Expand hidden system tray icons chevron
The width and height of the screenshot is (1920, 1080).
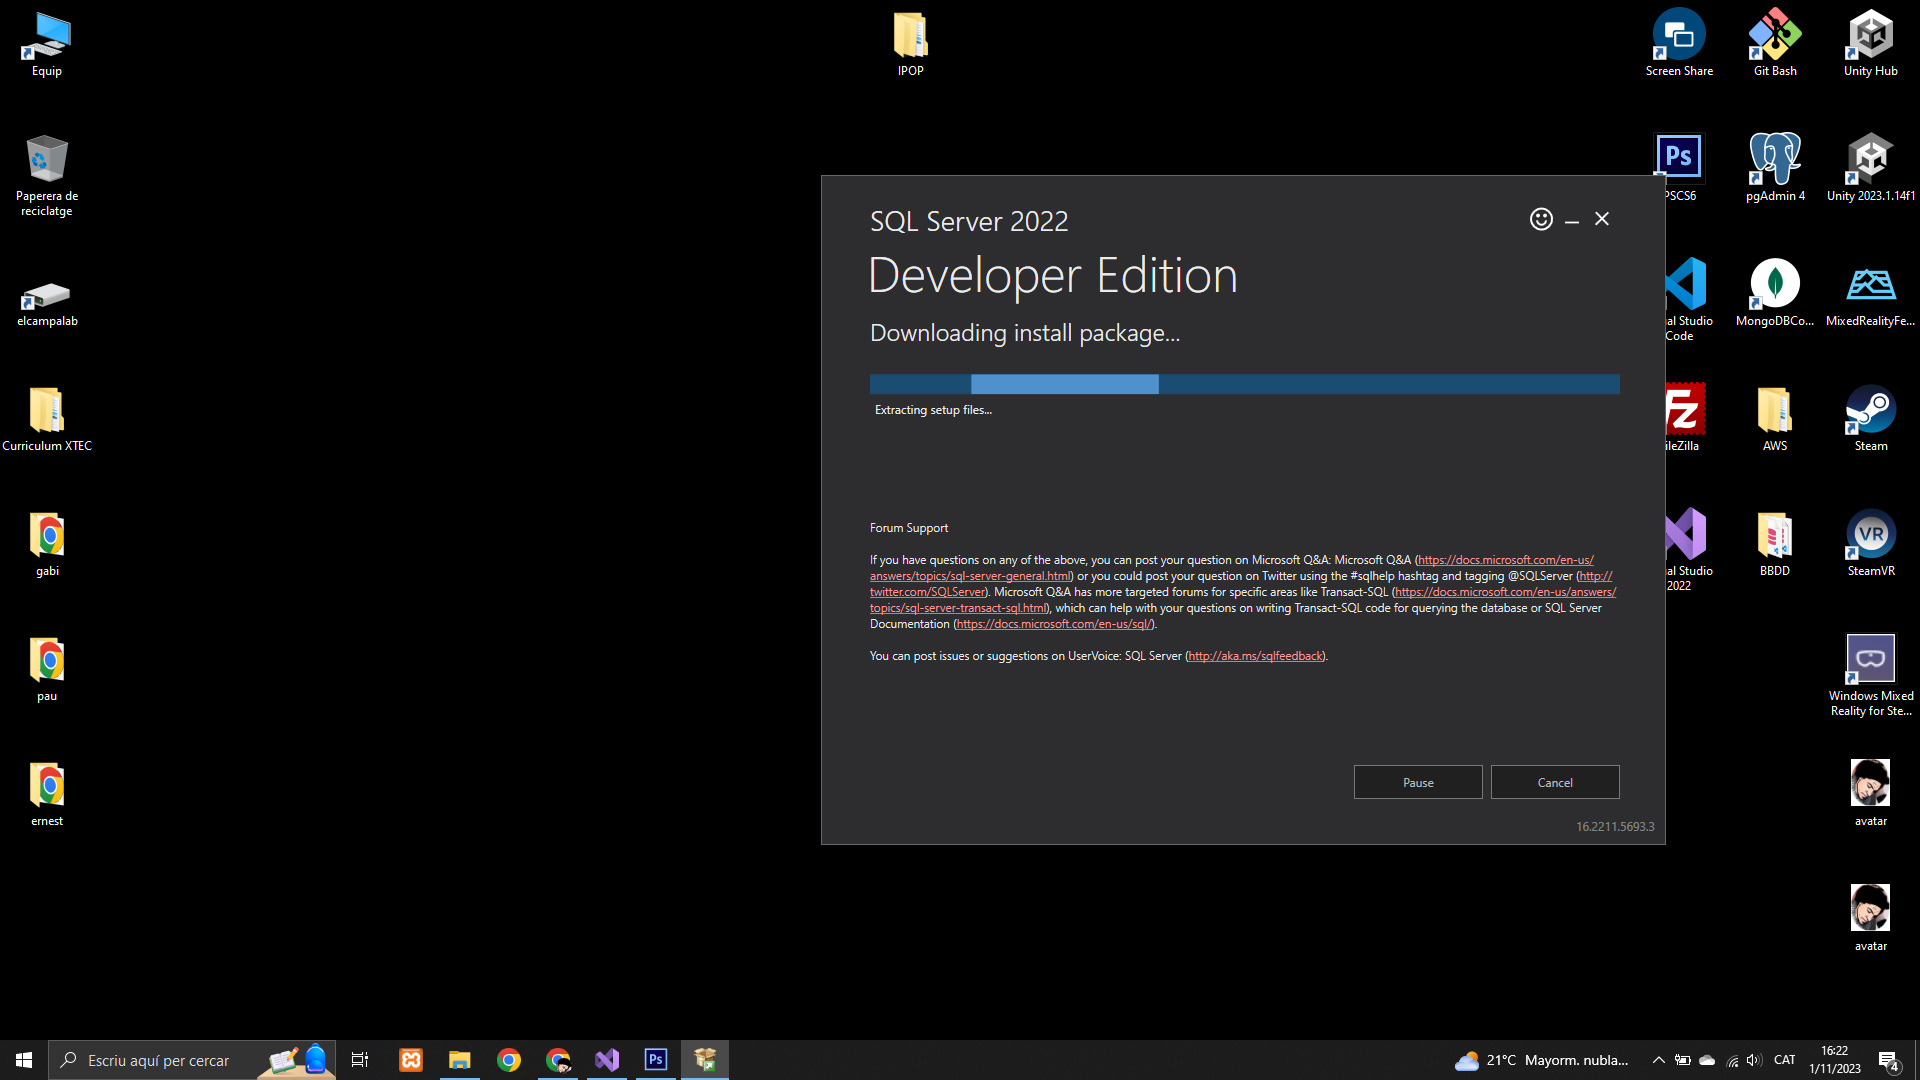tap(1658, 1060)
